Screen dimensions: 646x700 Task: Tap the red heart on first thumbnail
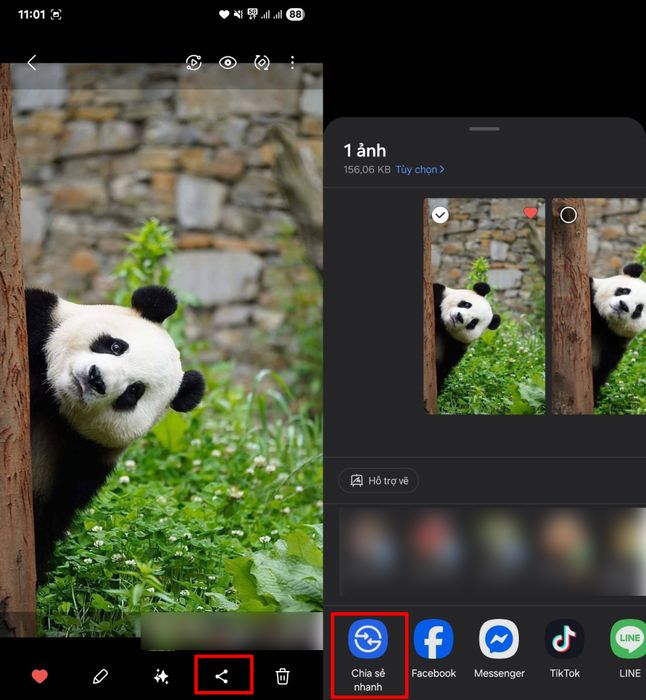(x=530, y=212)
